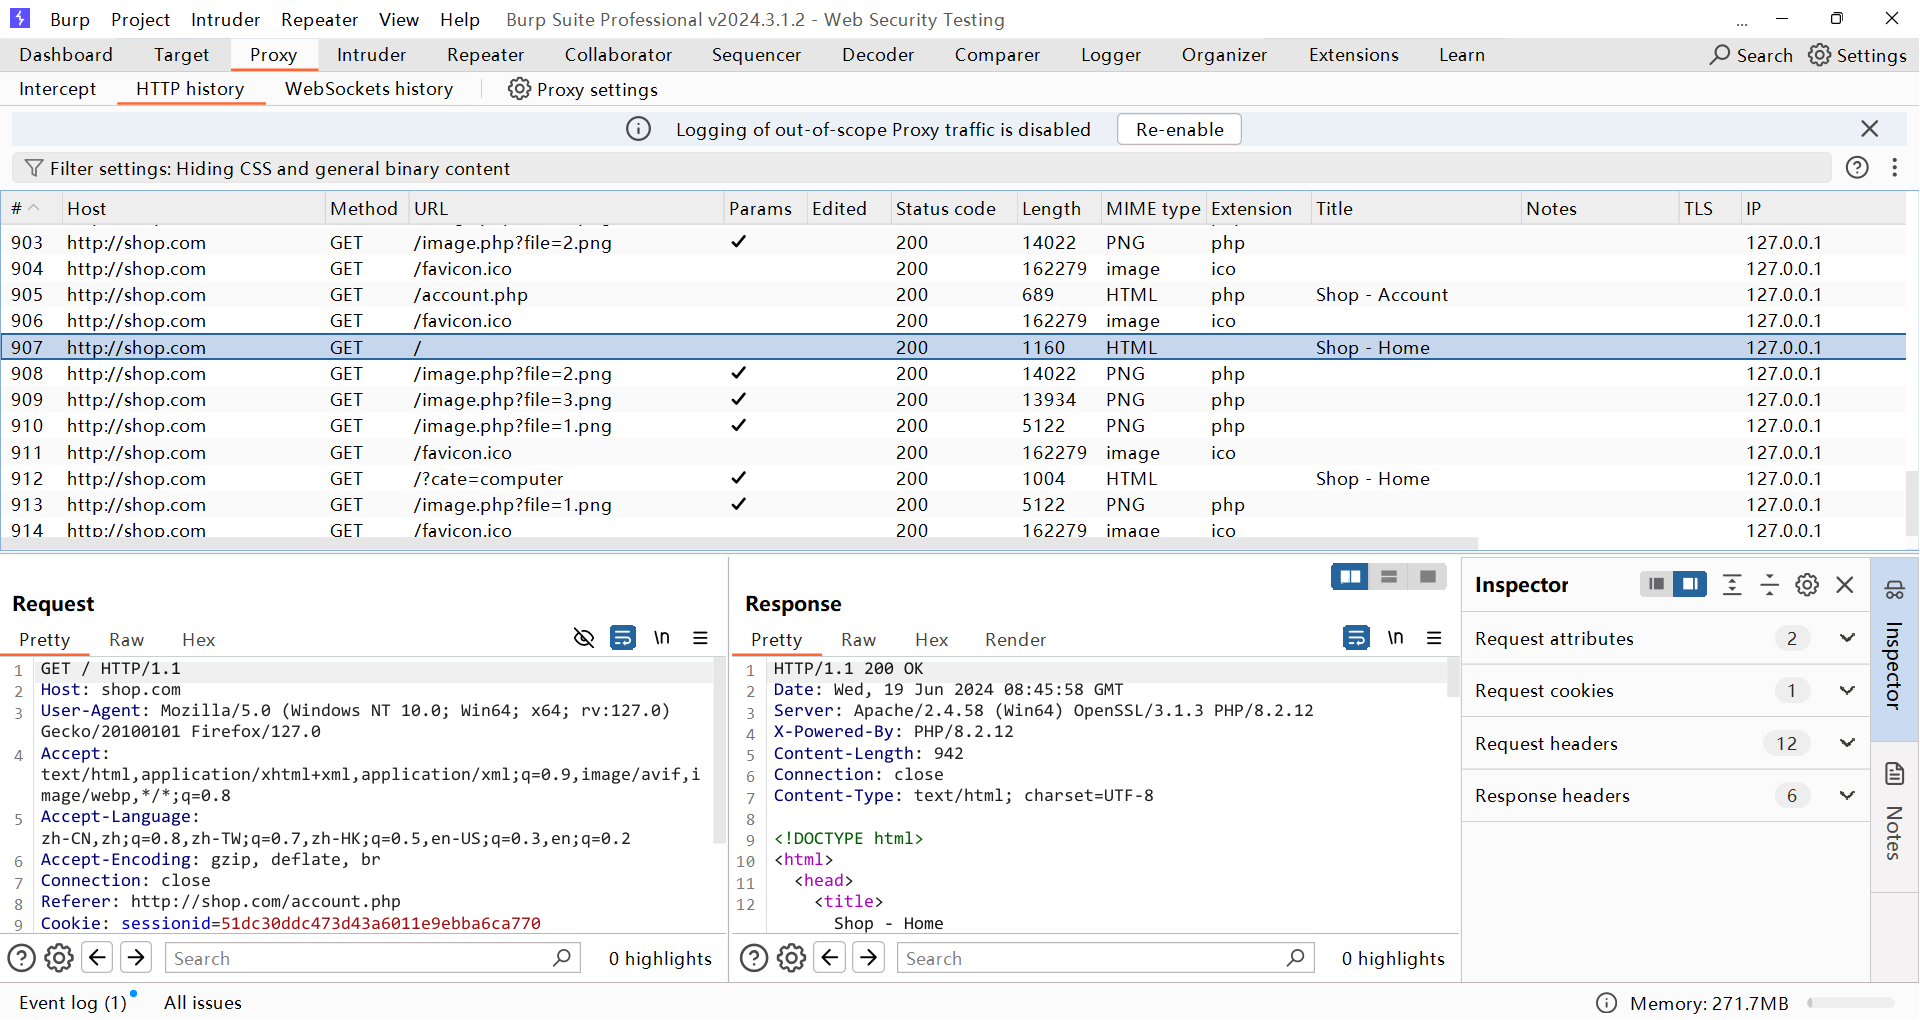Expand all Inspector sections icon

point(1732,584)
